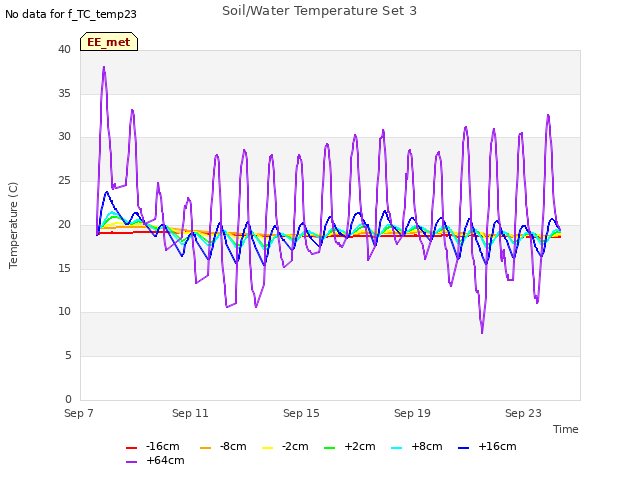Click the 35 y-axis tick label
The width and height of the screenshot is (640, 480).
64,93
